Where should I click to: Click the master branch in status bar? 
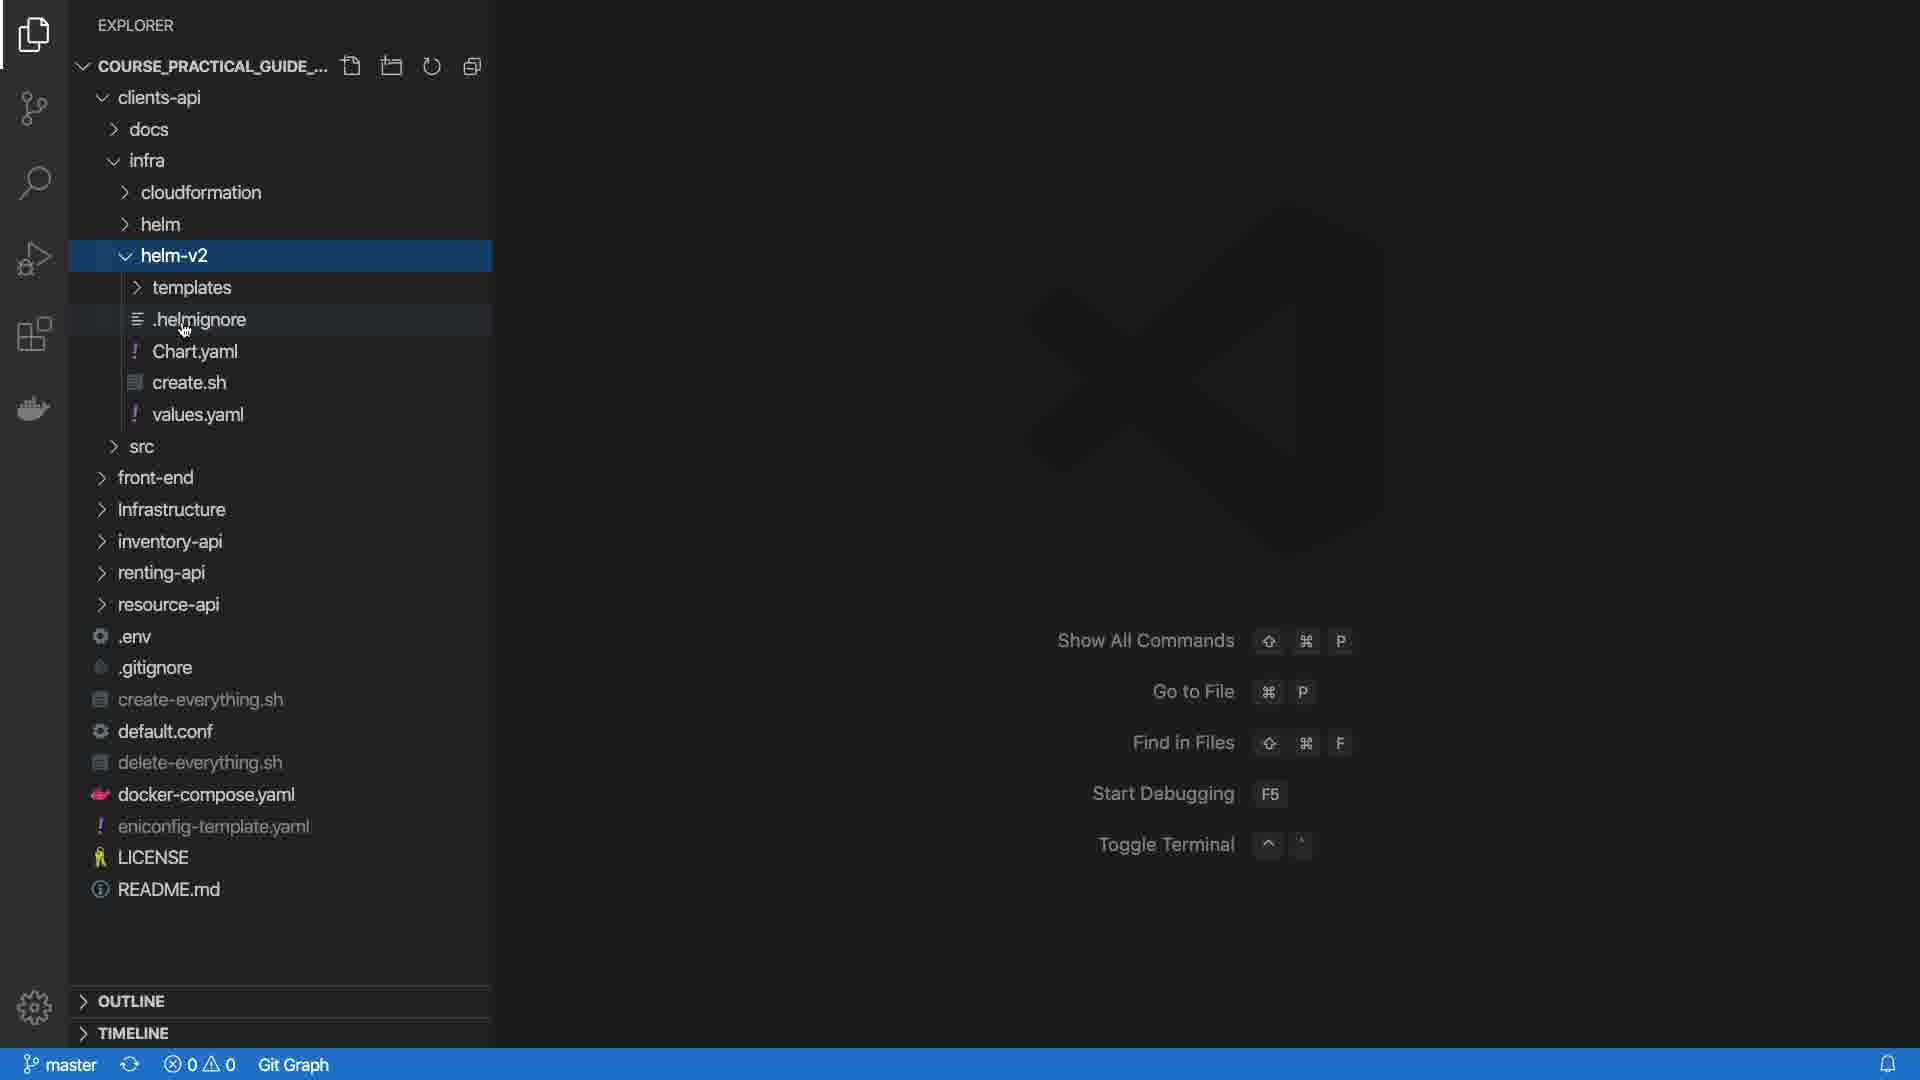coord(60,1065)
